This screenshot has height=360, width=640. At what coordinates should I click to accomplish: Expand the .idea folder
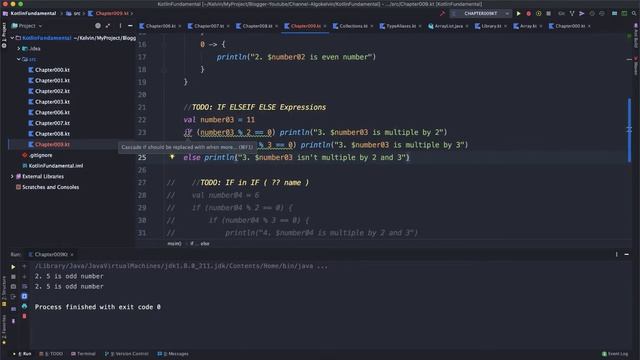click(18, 49)
